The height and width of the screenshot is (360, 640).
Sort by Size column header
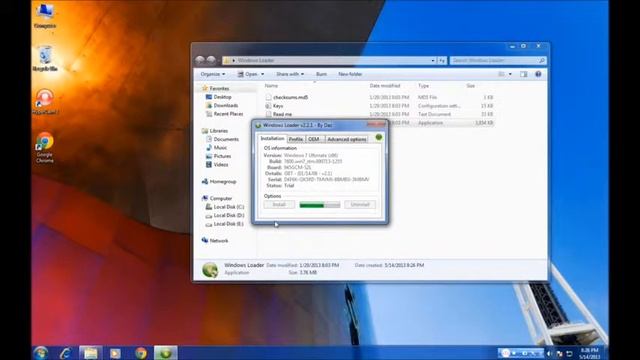click(471, 86)
